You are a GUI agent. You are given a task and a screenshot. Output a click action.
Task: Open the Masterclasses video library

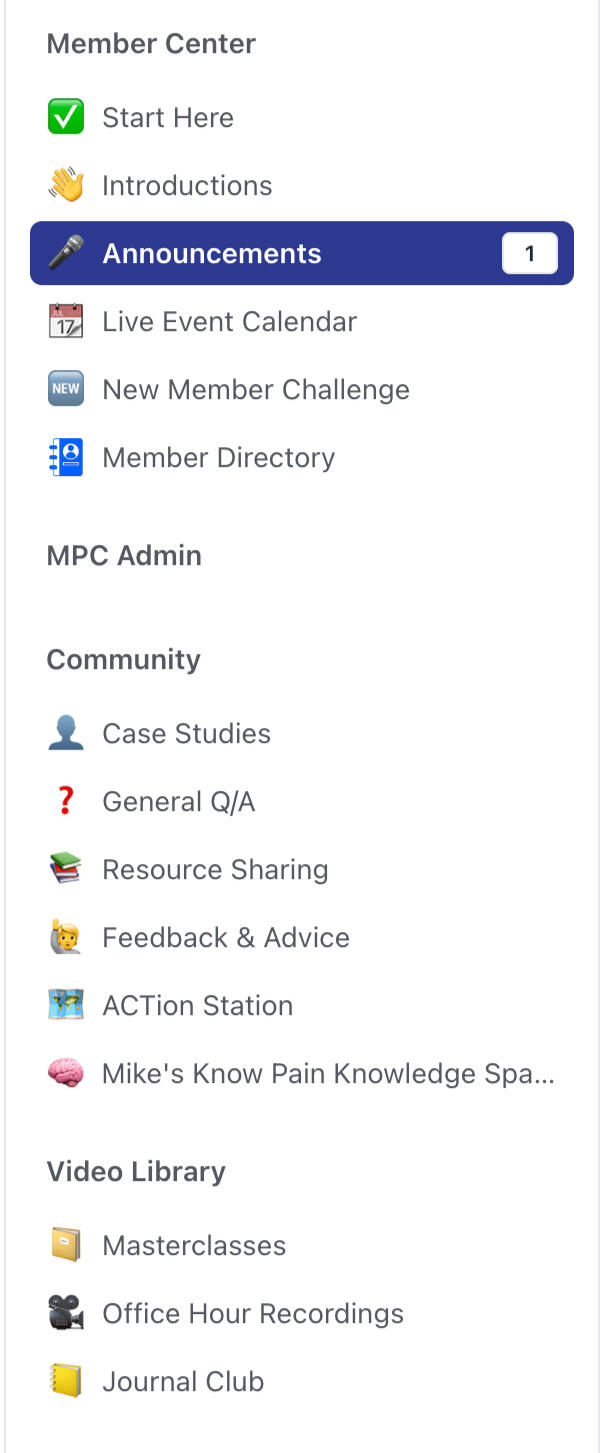(x=194, y=1245)
